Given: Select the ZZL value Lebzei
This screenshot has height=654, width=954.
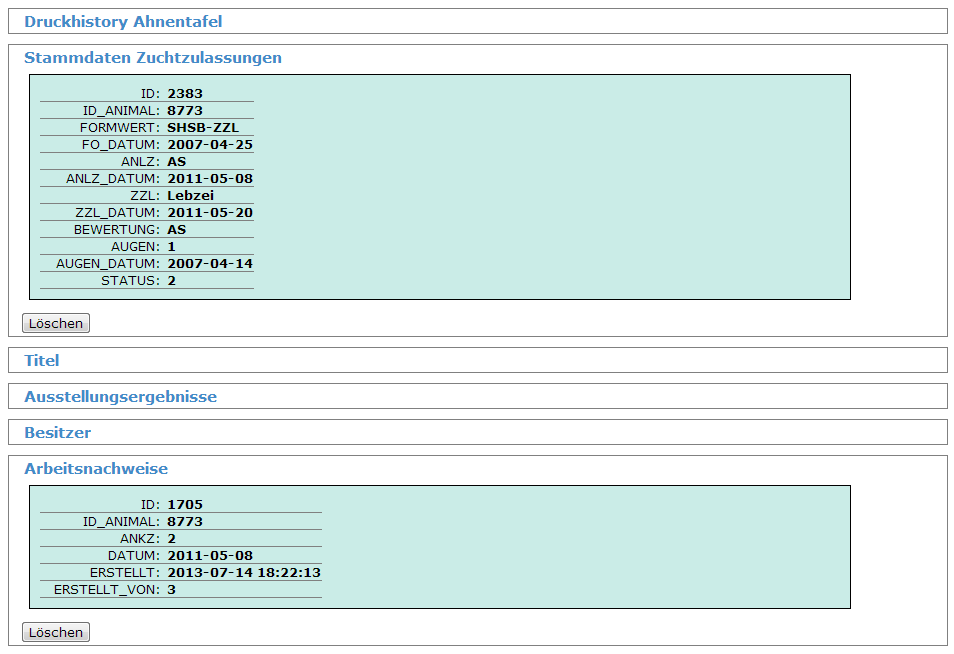Looking at the screenshot, I should 190,196.
